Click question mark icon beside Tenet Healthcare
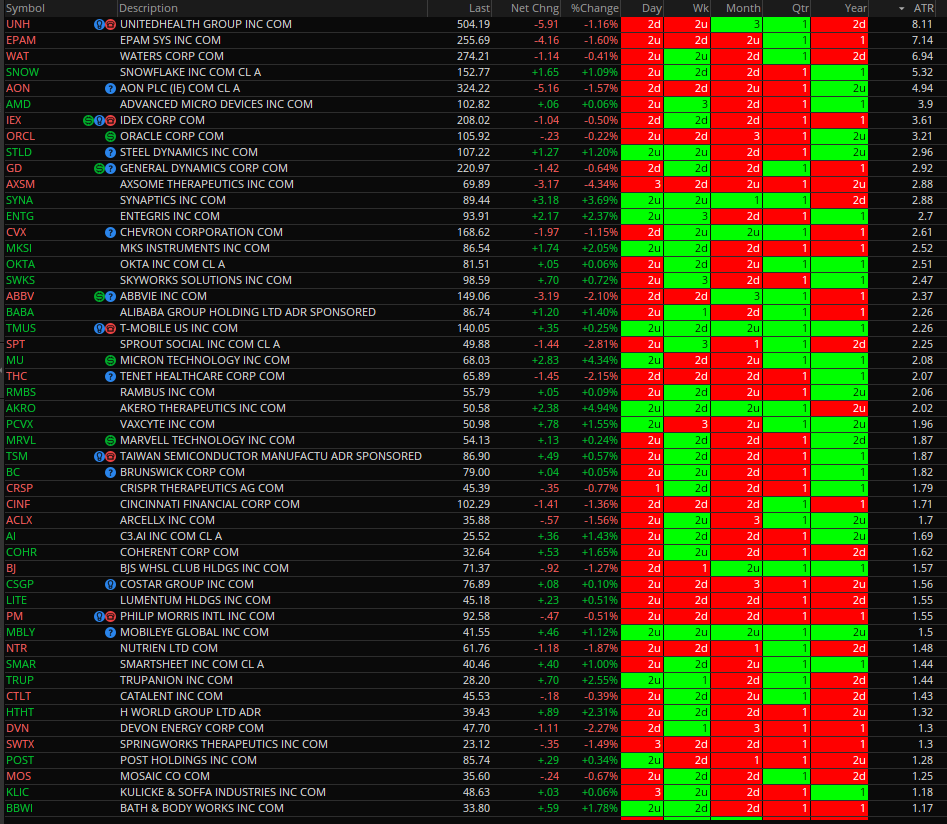 [111, 377]
